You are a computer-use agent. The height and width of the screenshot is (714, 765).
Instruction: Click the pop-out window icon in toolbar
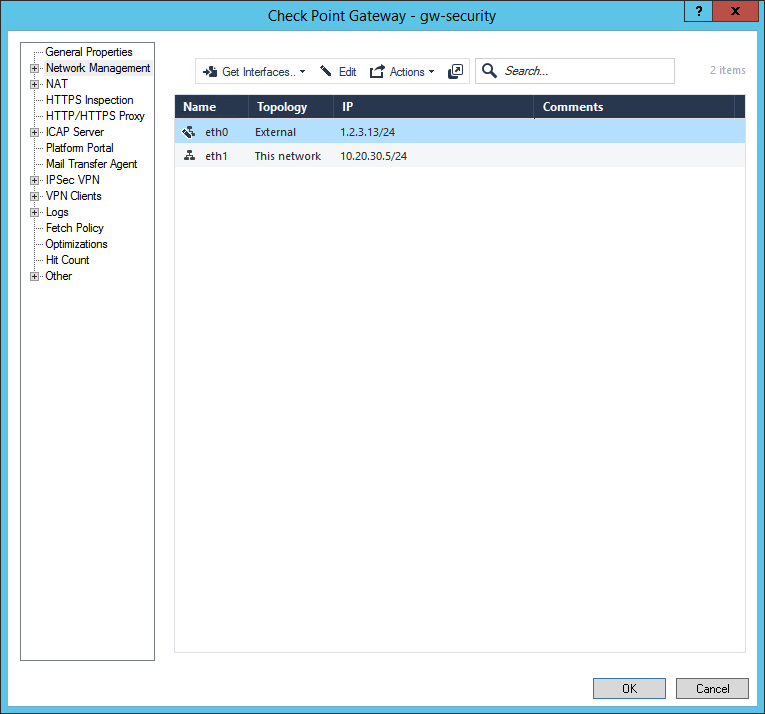tap(456, 72)
